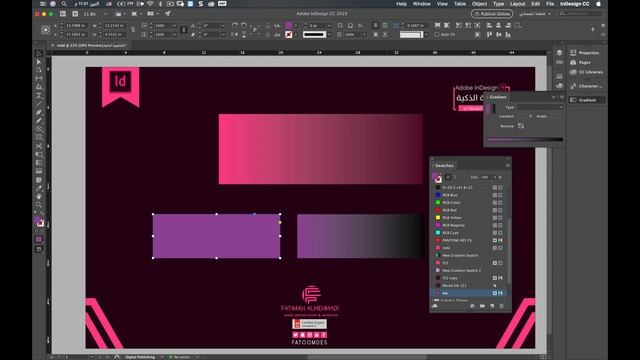Switch to Preview screen mode in Tools
The width and height of the screenshot is (640, 360).
[39, 249]
